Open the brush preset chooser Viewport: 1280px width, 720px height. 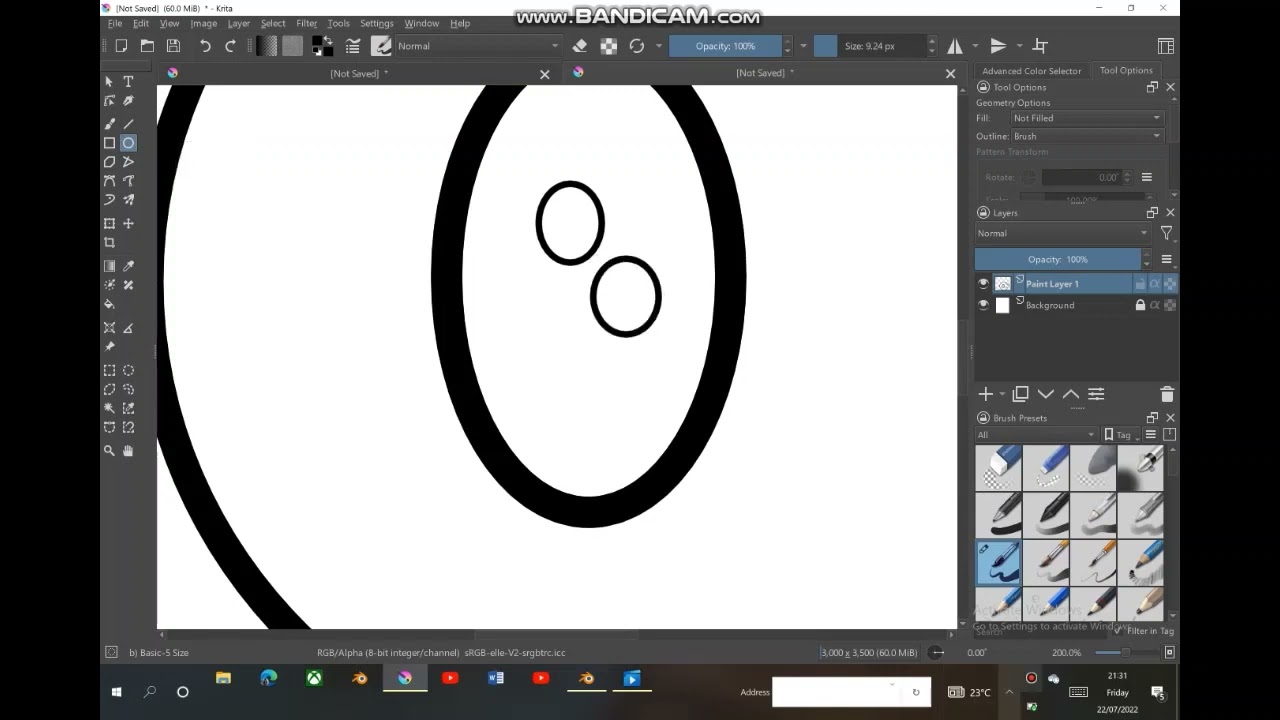[381, 46]
